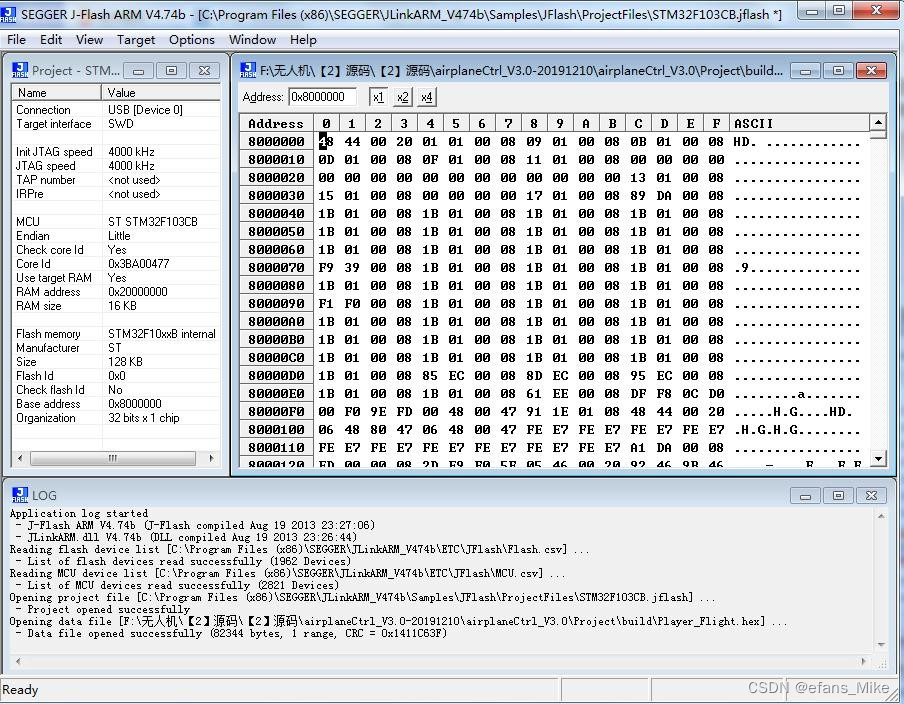Viewport: 904px width, 704px height.
Task: Select the RAM size 16 KB value
Action: 122,306
